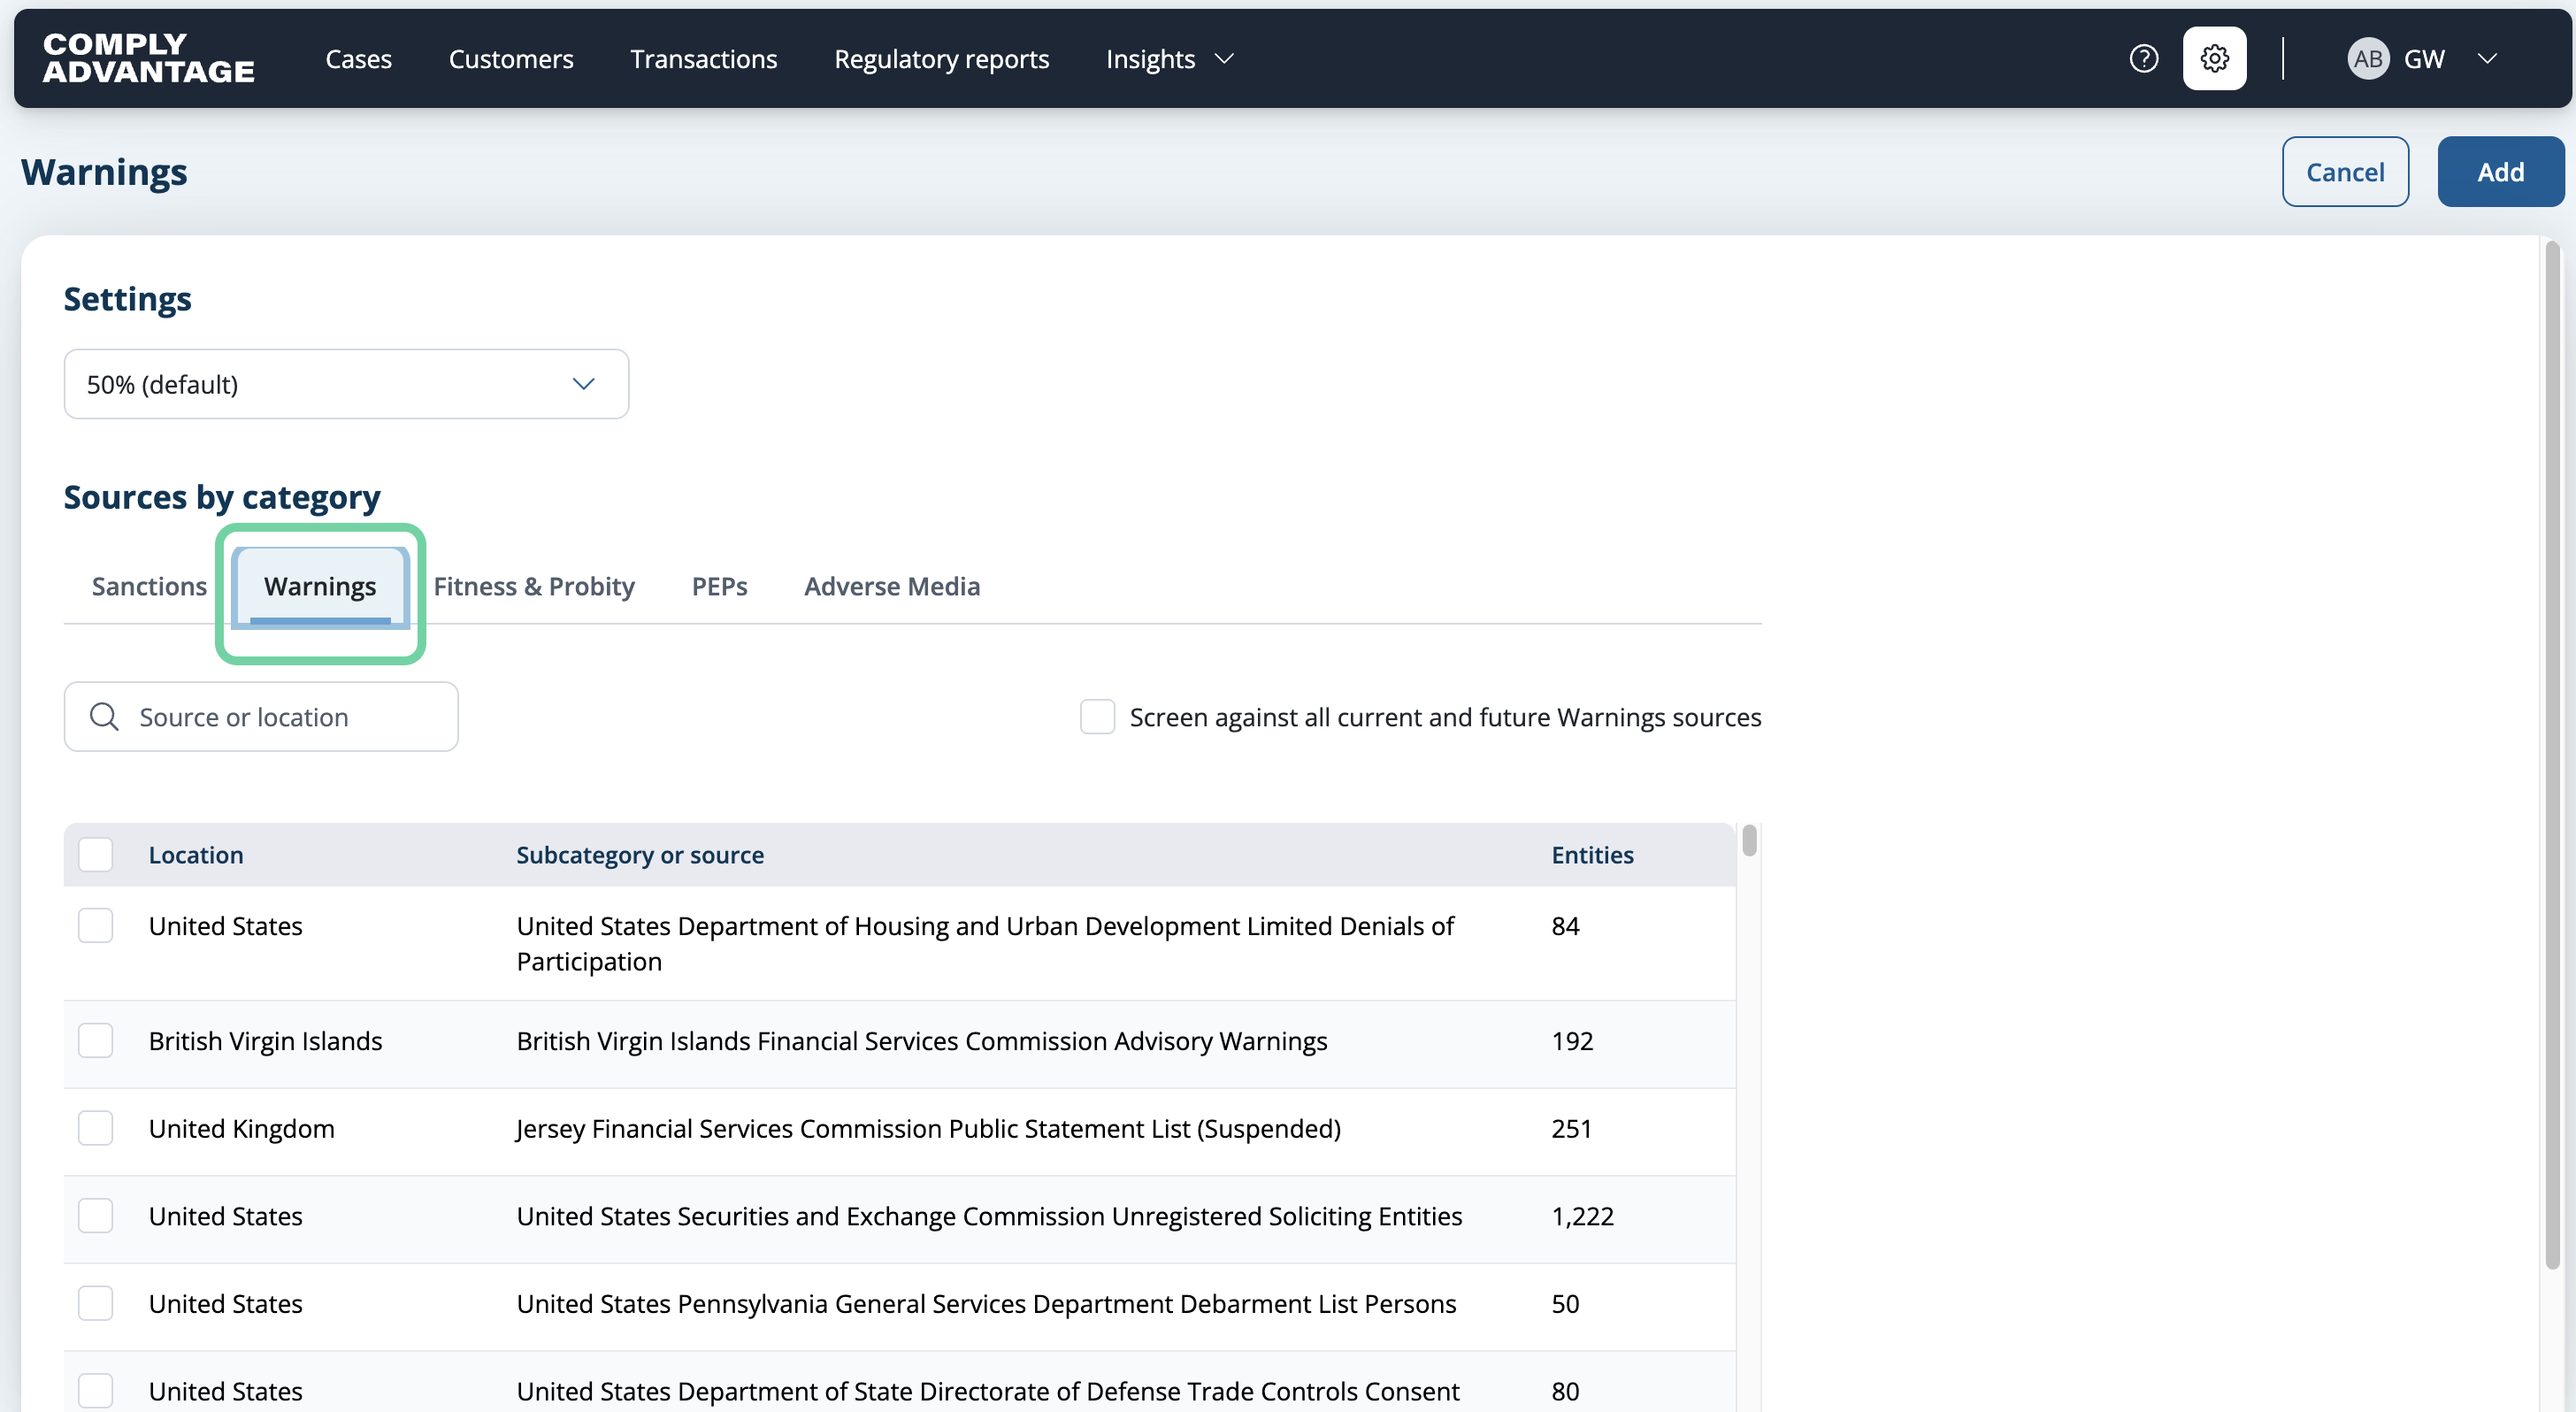
Task: Click United States Pennsylvania General Services source text
Action: (x=986, y=1303)
